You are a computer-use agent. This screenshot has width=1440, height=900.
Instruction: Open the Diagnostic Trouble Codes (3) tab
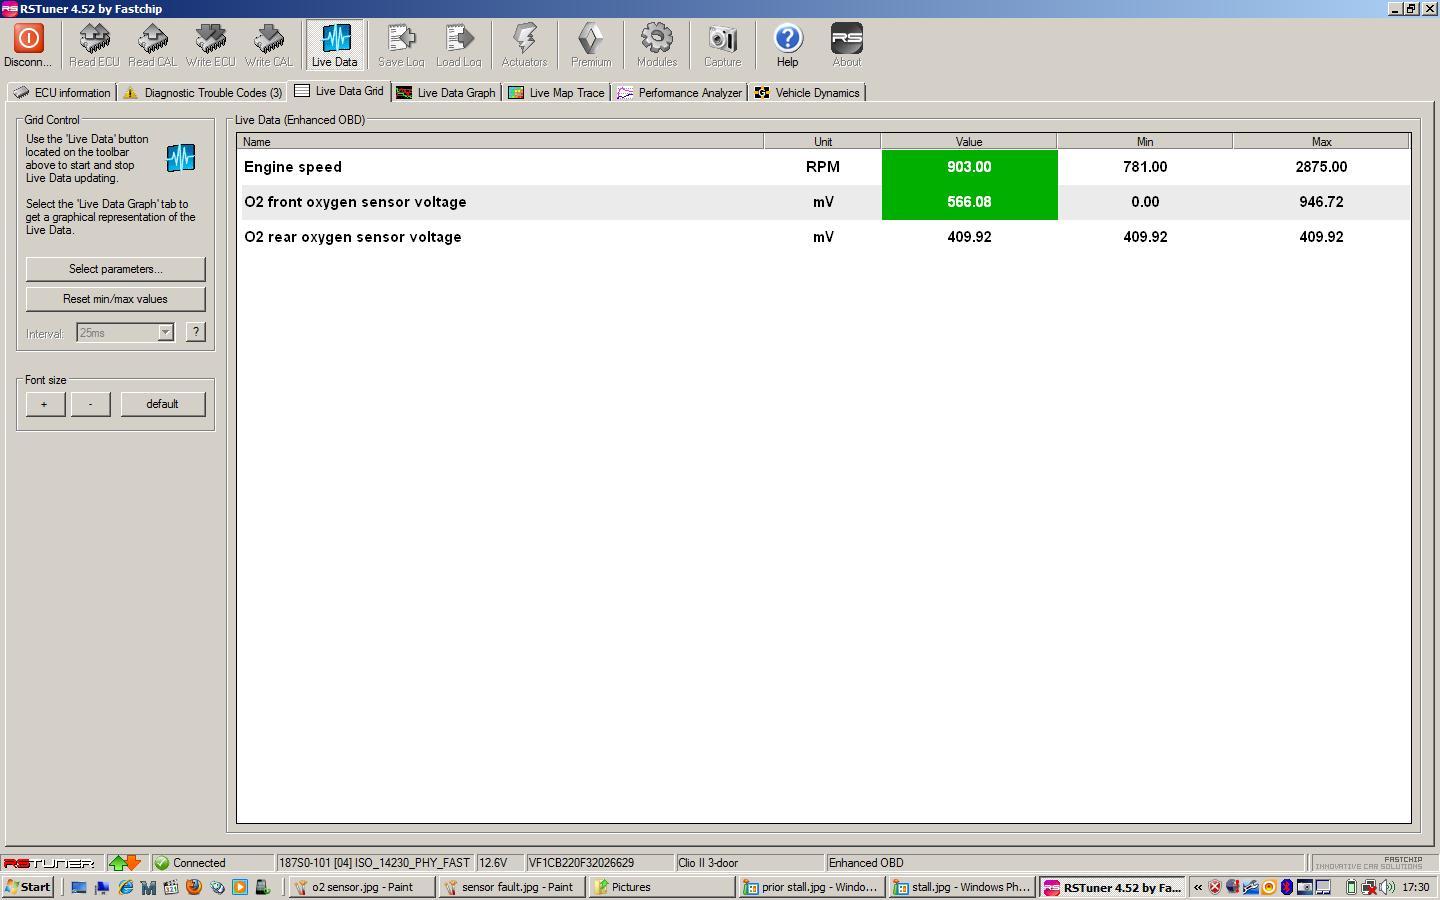(203, 93)
